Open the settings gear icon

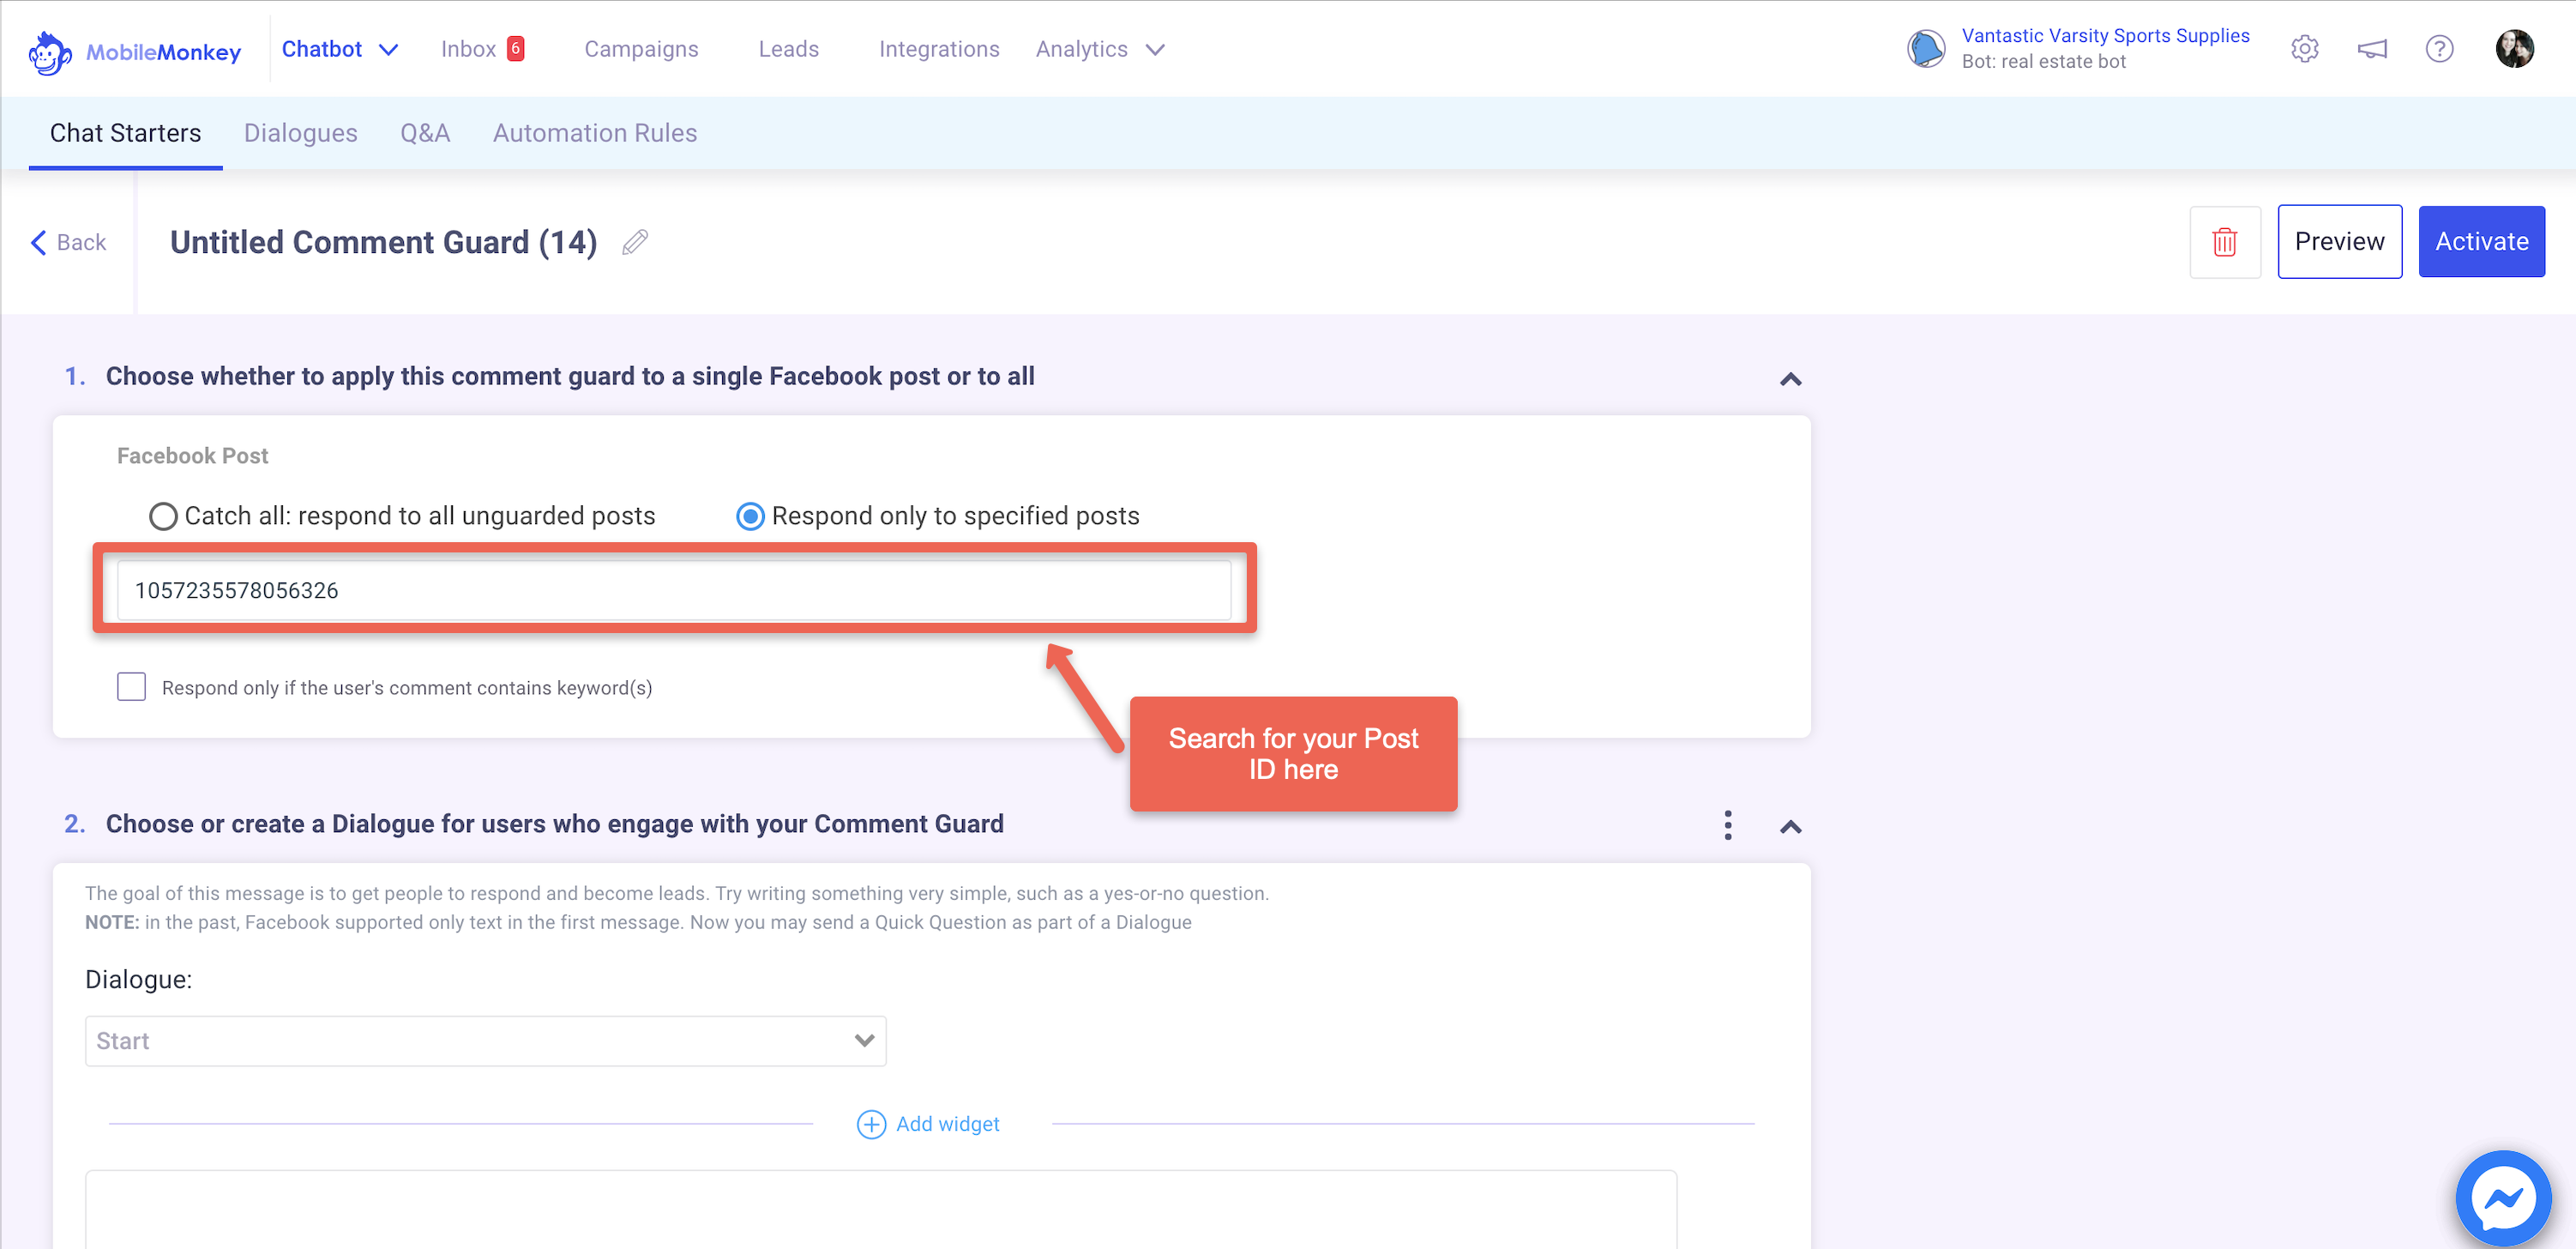(2304, 48)
